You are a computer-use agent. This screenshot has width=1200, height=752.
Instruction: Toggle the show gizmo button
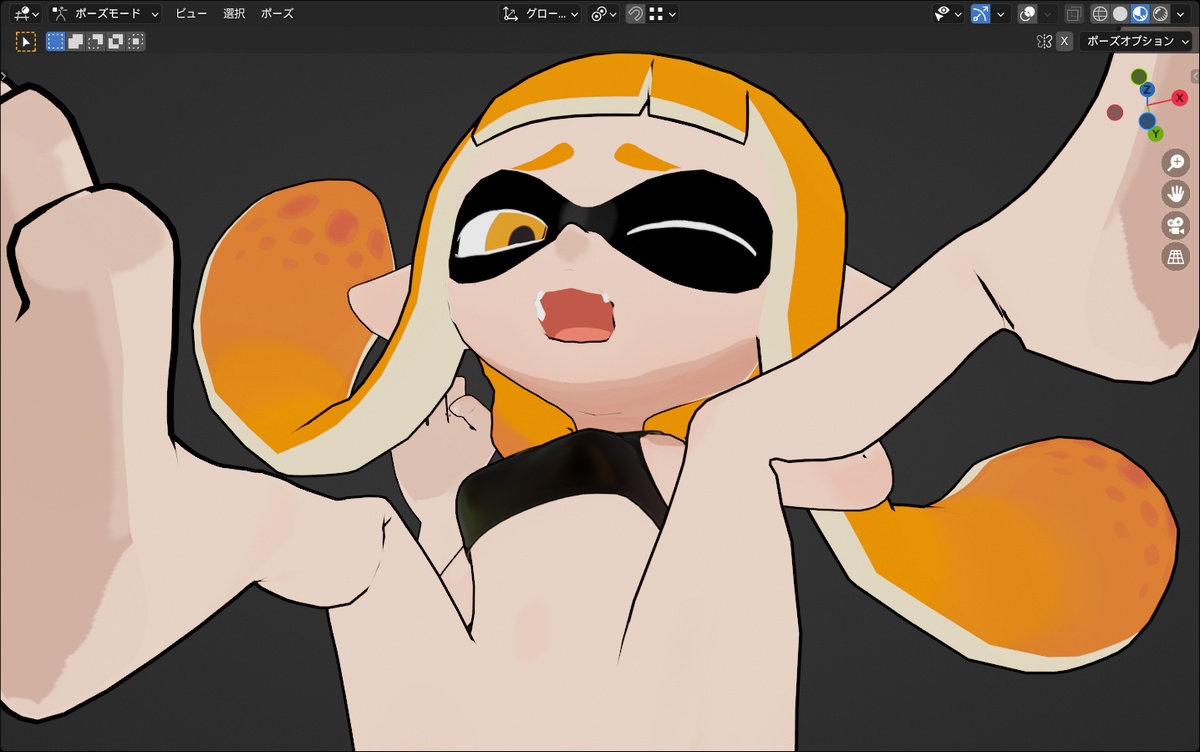(x=981, y=14)
